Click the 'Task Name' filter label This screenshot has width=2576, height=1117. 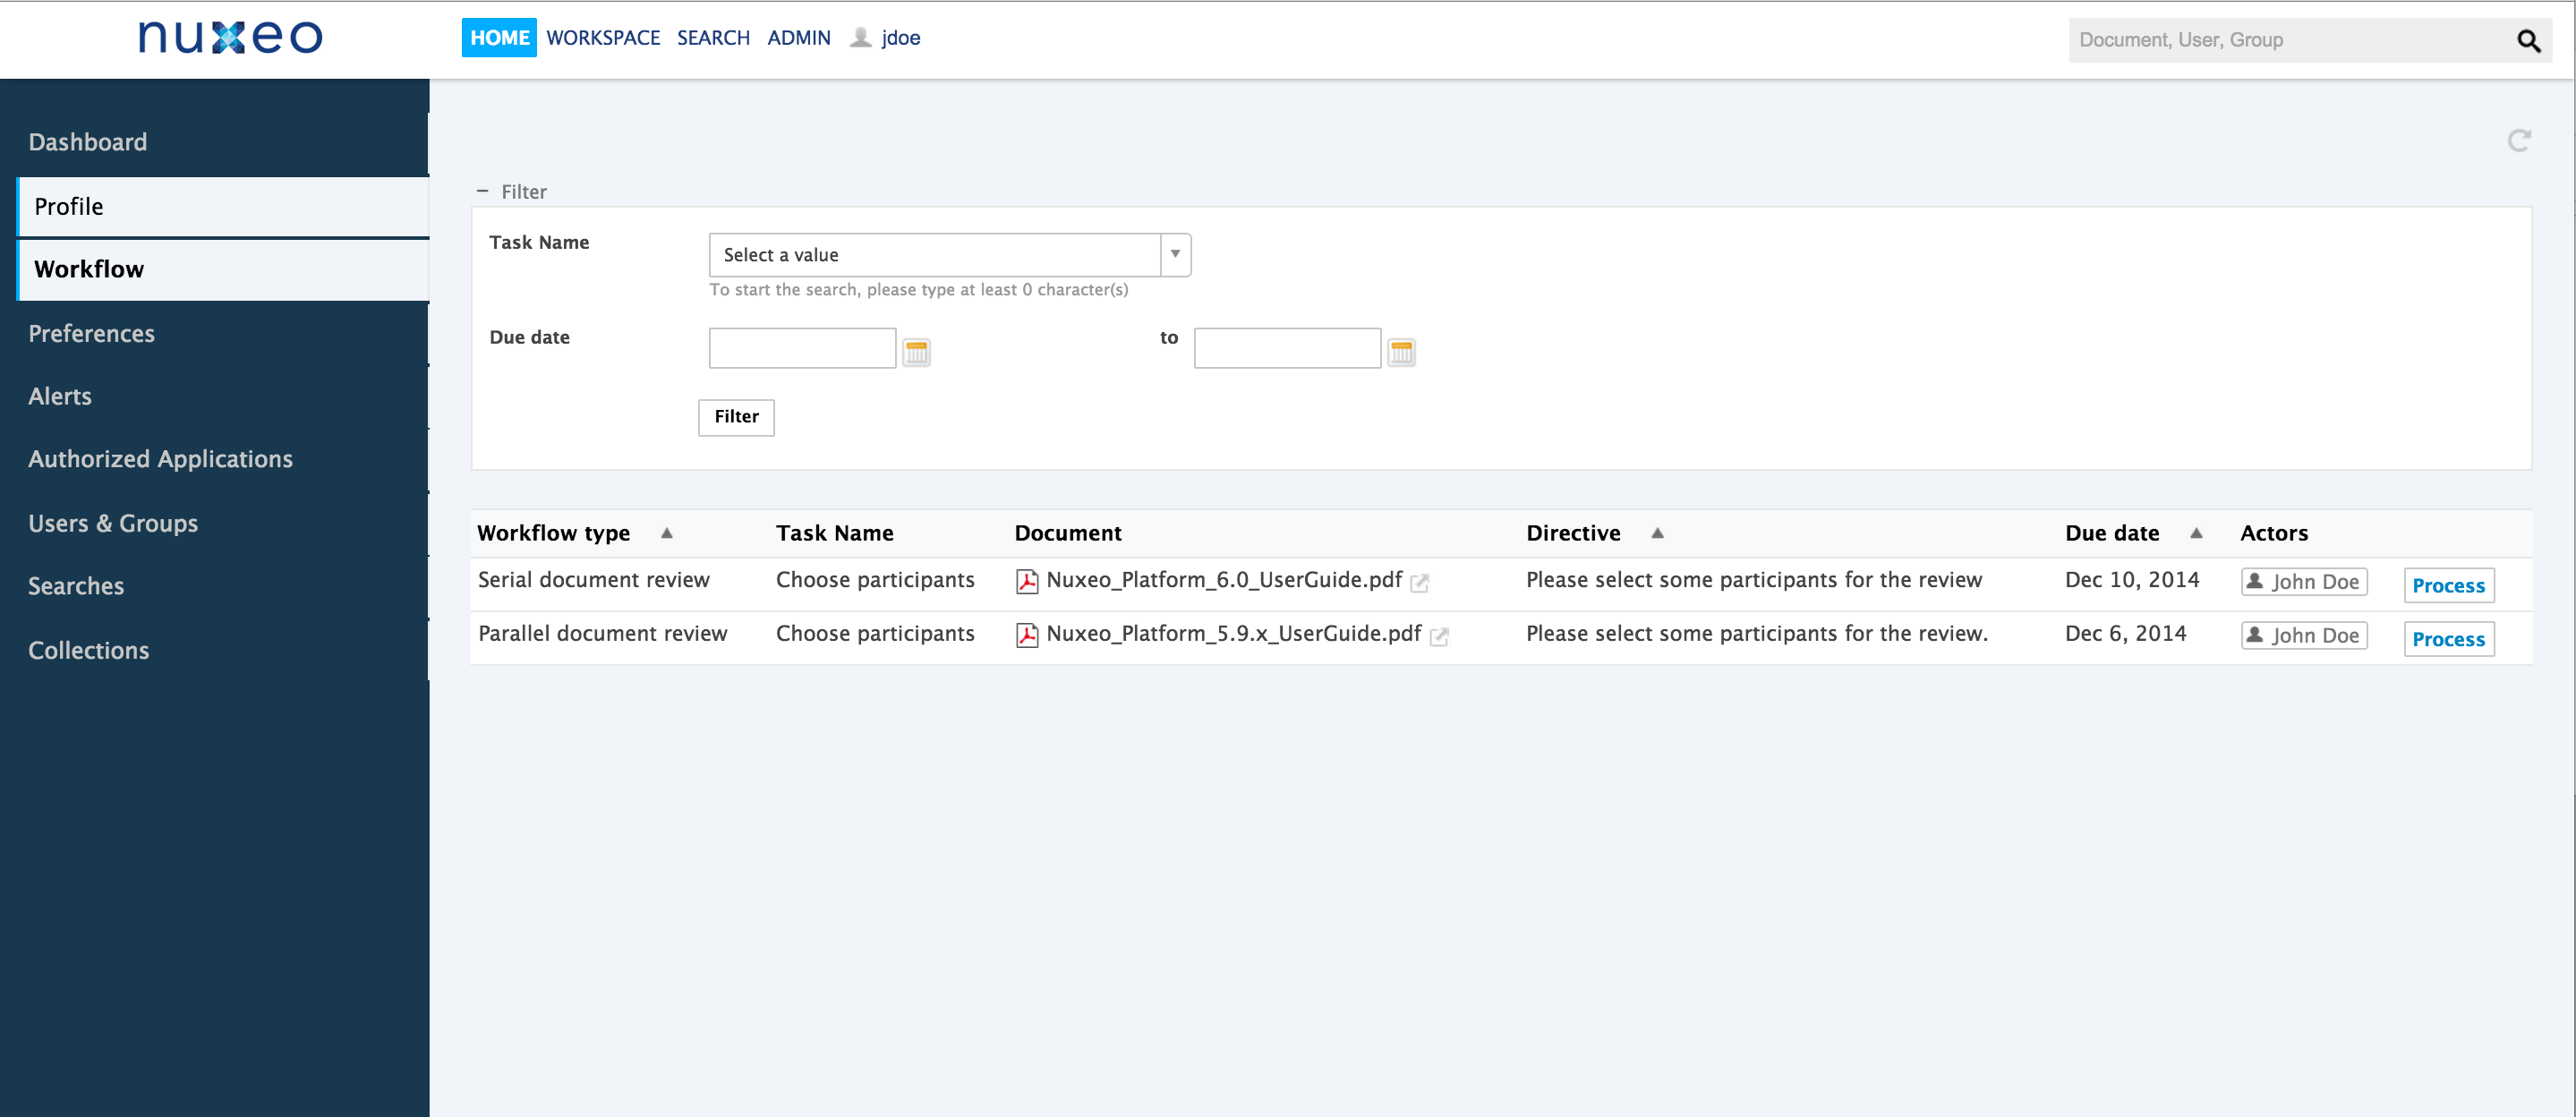click(539, 243)
